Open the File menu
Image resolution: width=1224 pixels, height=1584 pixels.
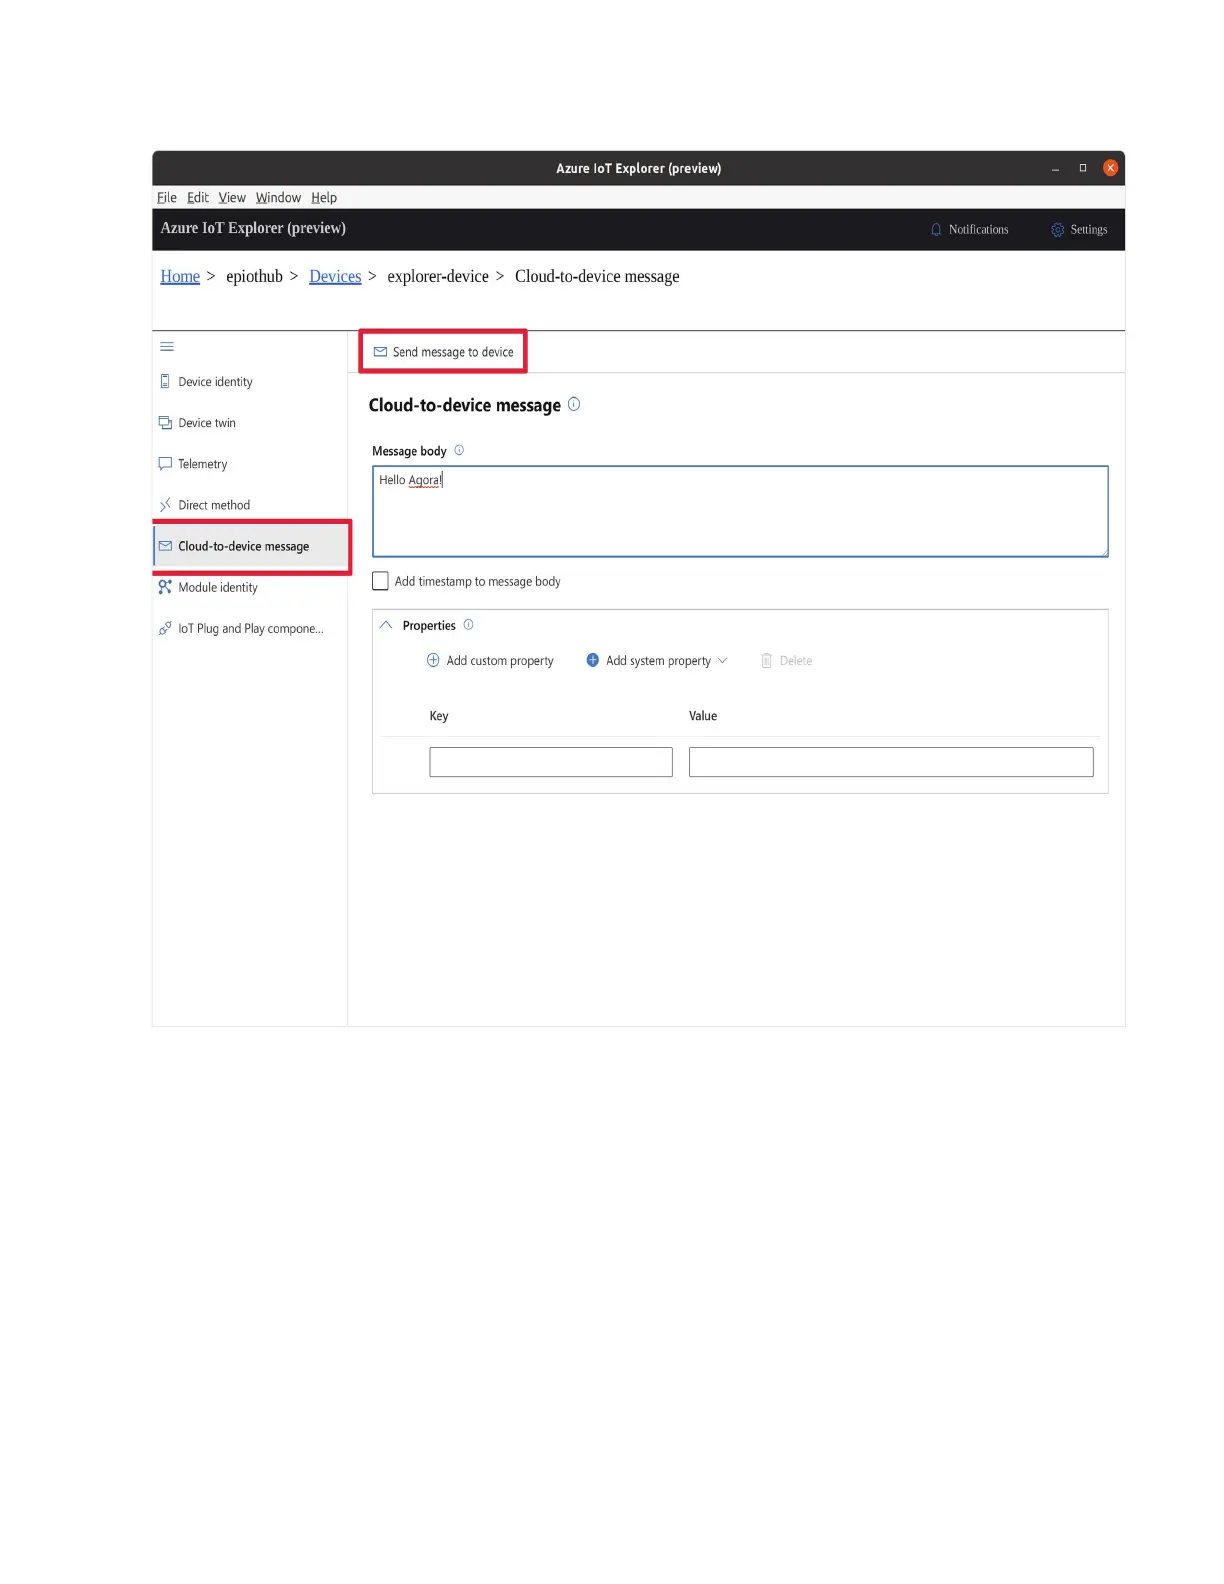click(166, 197)
